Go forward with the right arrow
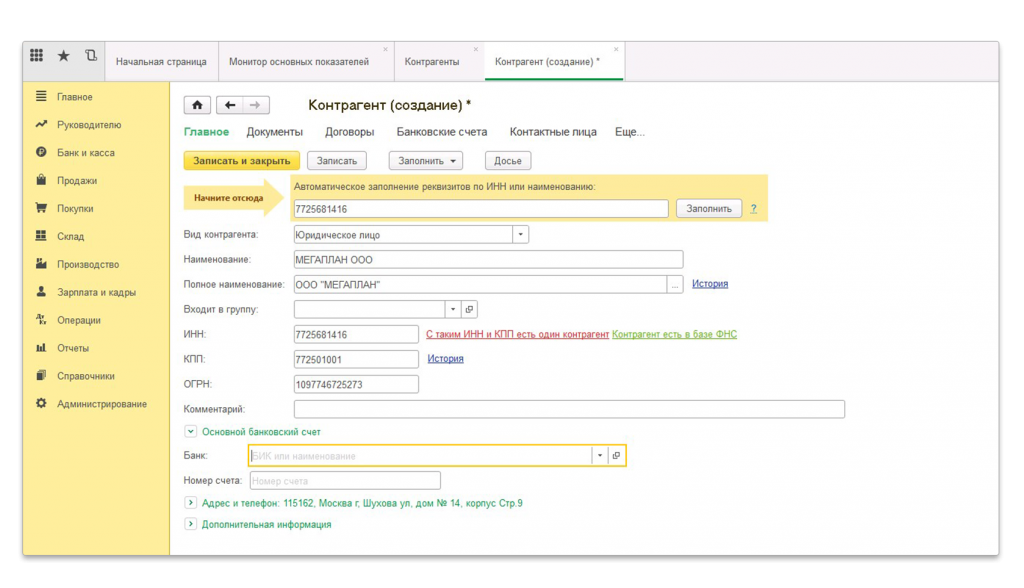 [255, 105]
